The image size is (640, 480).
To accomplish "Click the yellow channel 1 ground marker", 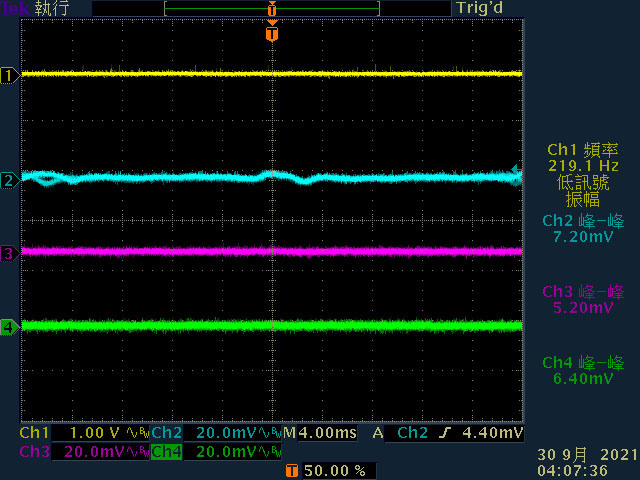I will [x=9, y=75].
